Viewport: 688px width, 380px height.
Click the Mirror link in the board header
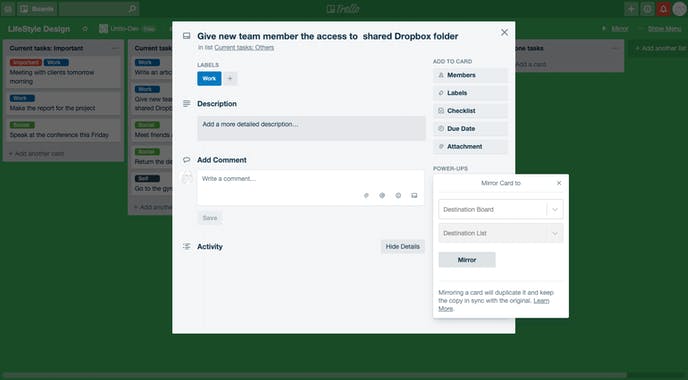pyautogui.click(x=620, y=29)
